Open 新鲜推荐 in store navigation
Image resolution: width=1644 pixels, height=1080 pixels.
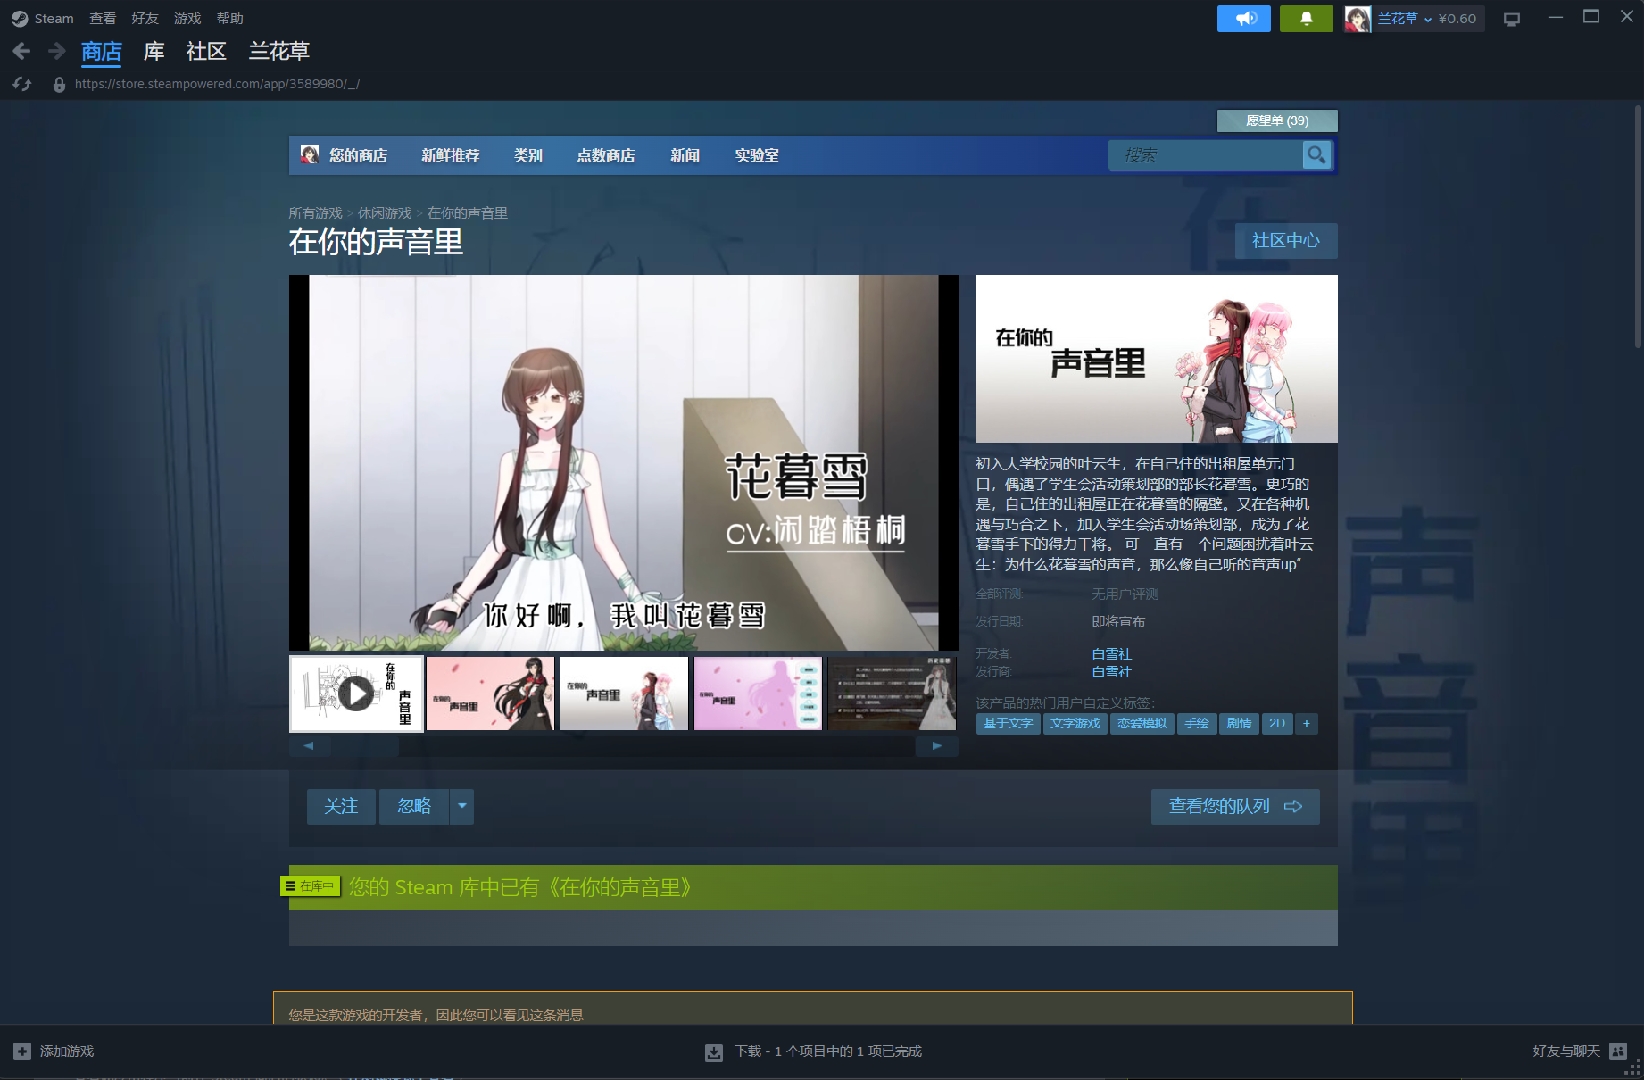coord(450,155)
